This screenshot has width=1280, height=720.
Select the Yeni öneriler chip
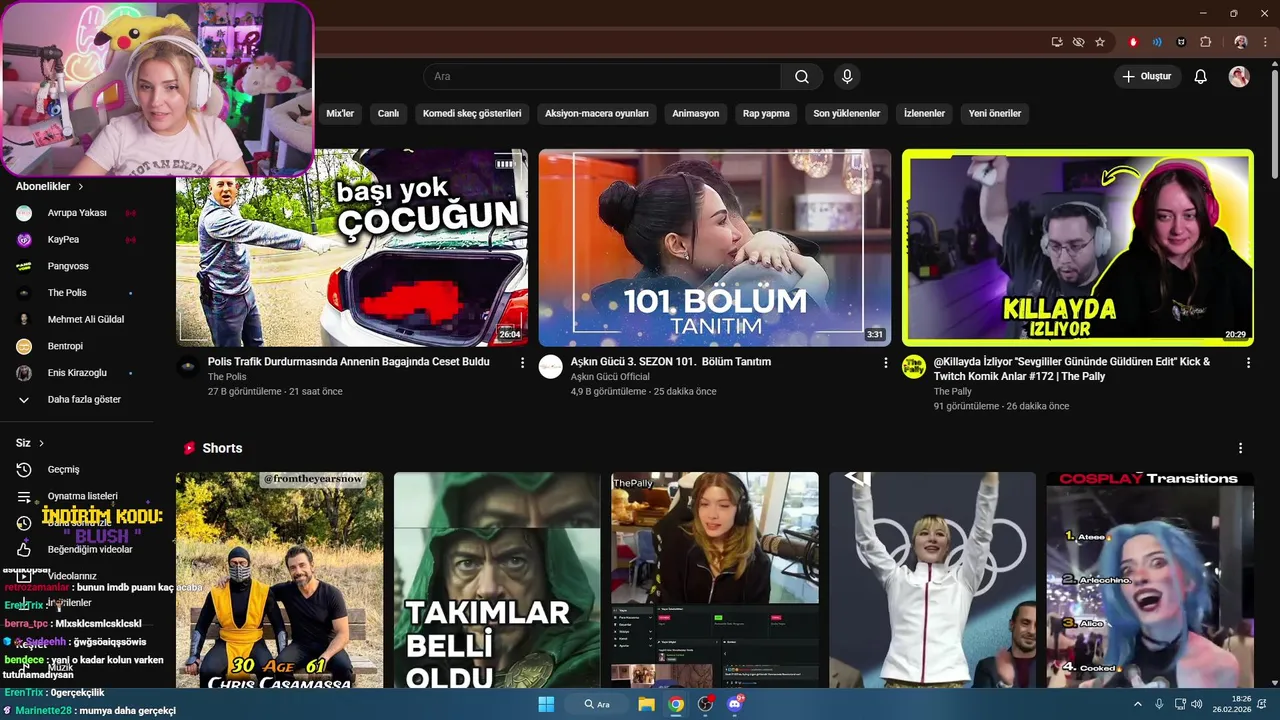[995, 114]
